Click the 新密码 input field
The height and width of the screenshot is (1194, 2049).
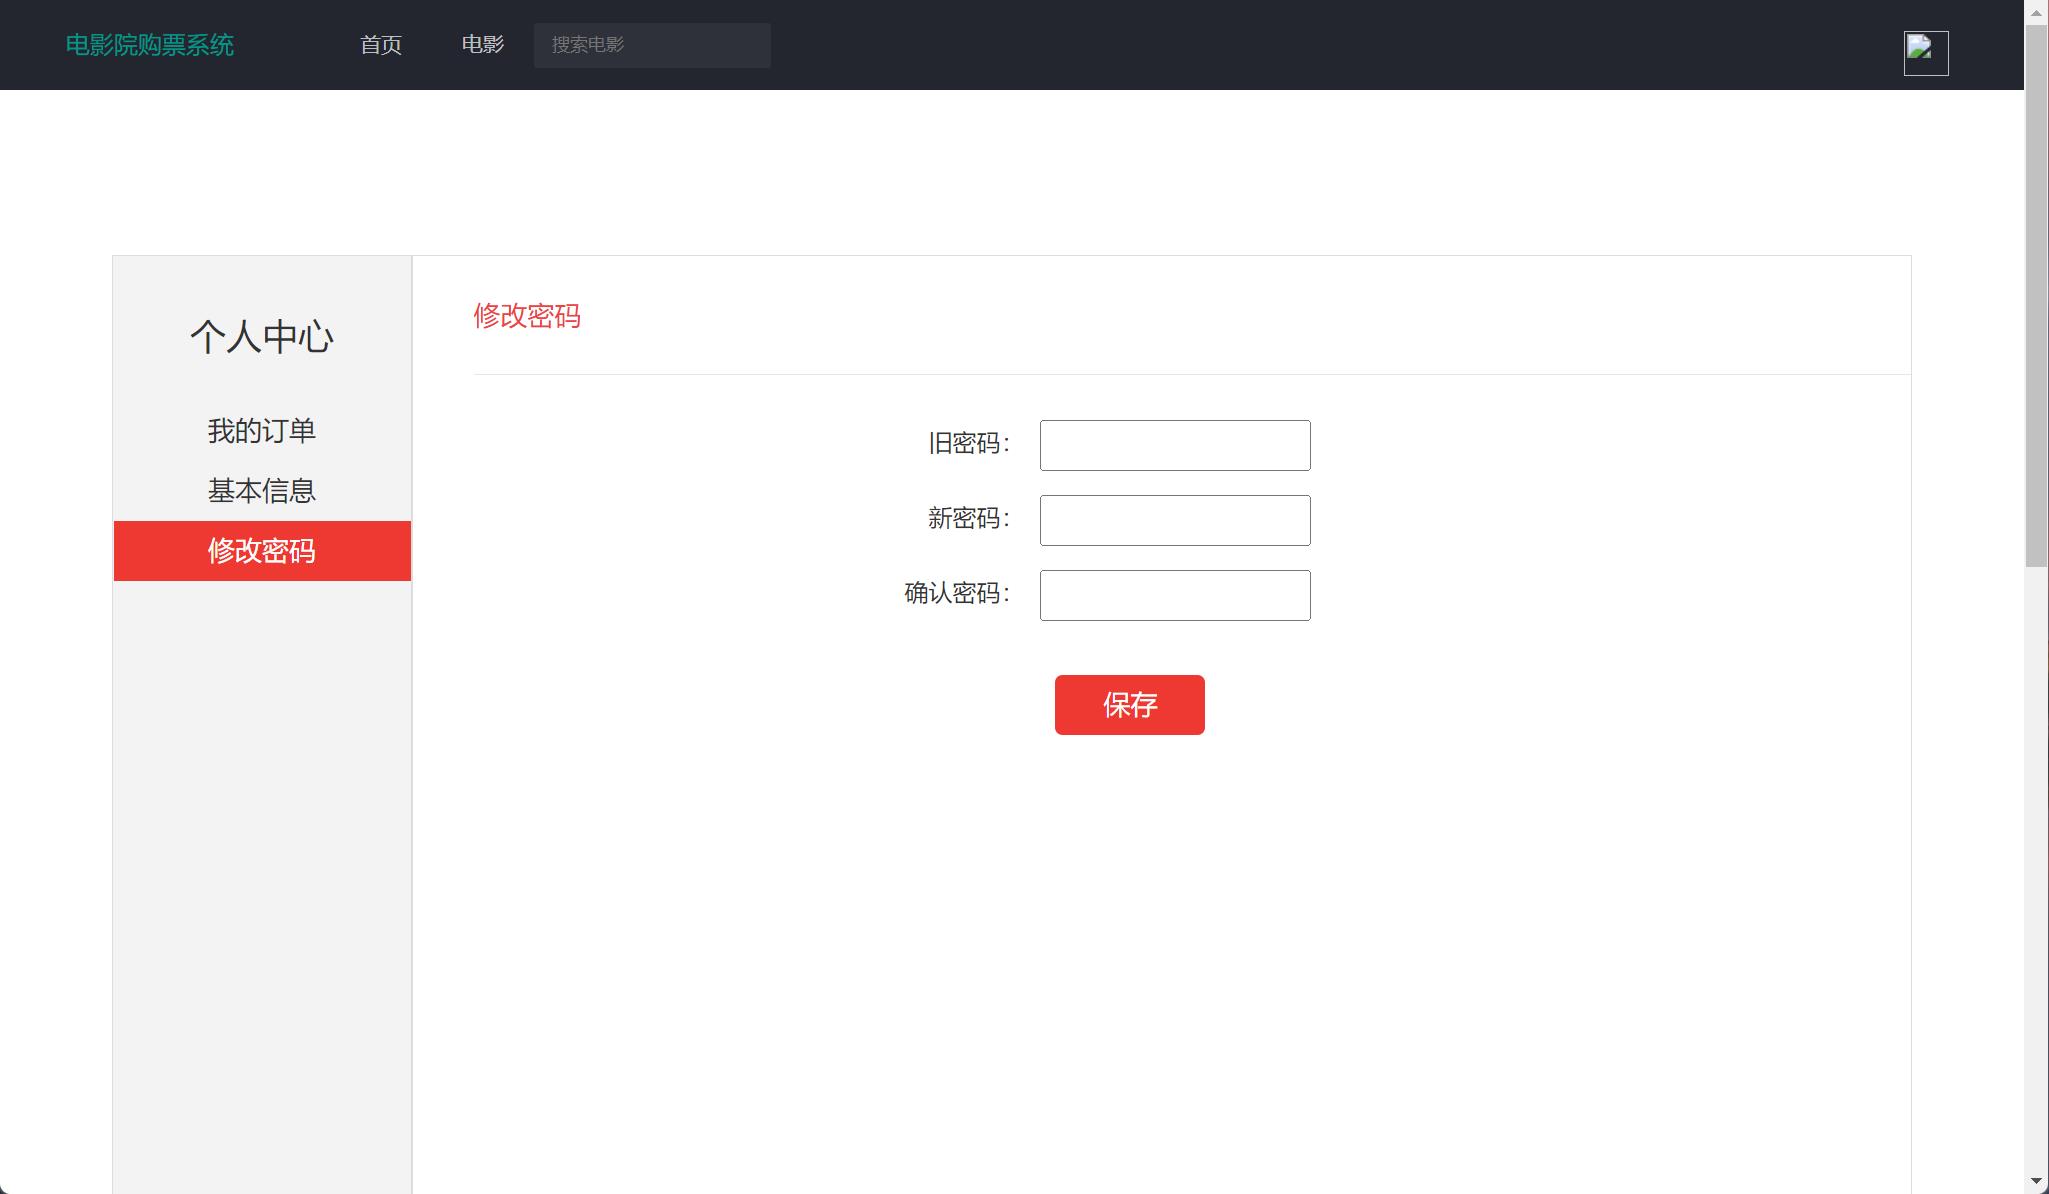click(x=1174, y=520)
